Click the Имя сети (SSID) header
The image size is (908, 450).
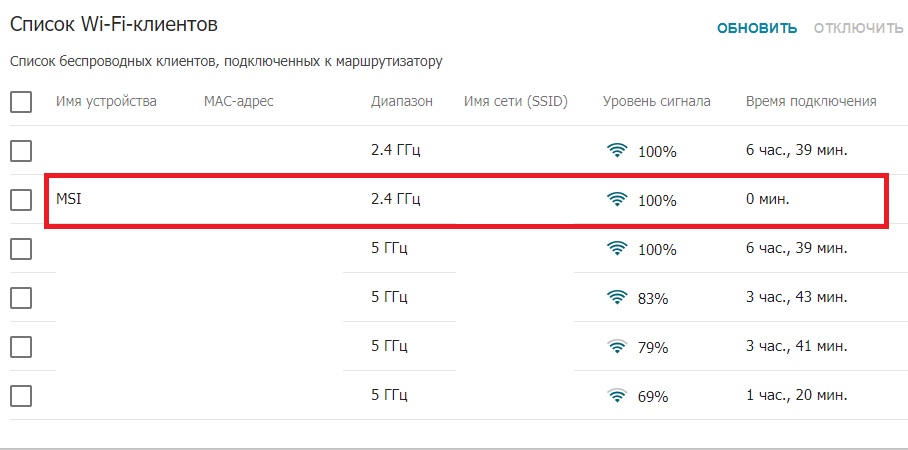[x=516, y=101]
